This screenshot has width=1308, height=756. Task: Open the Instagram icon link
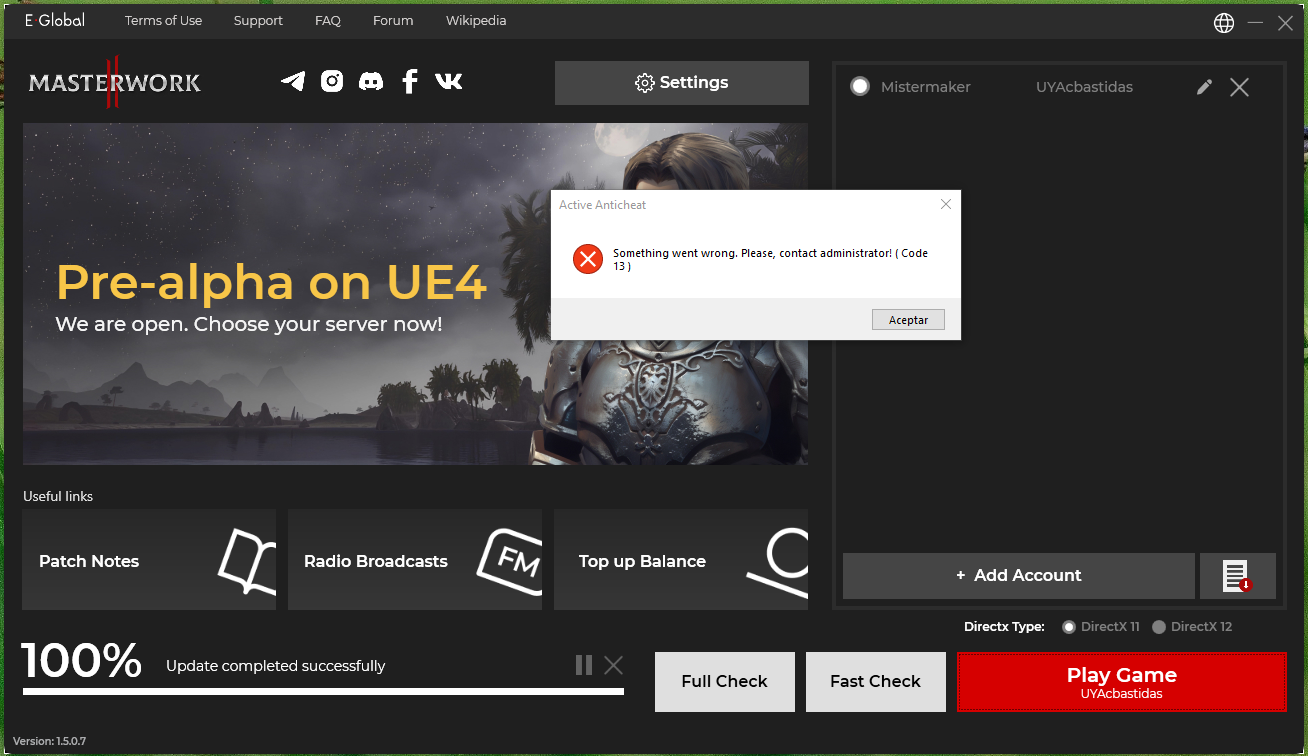332,82
